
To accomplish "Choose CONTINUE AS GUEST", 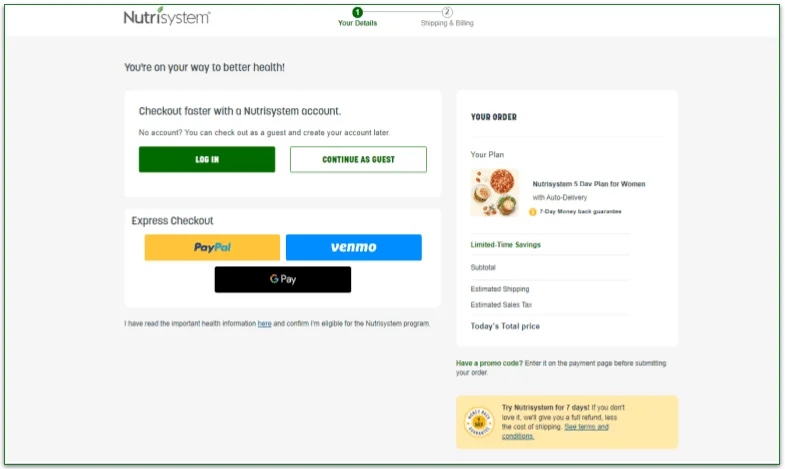I will [x=358, y=159].
